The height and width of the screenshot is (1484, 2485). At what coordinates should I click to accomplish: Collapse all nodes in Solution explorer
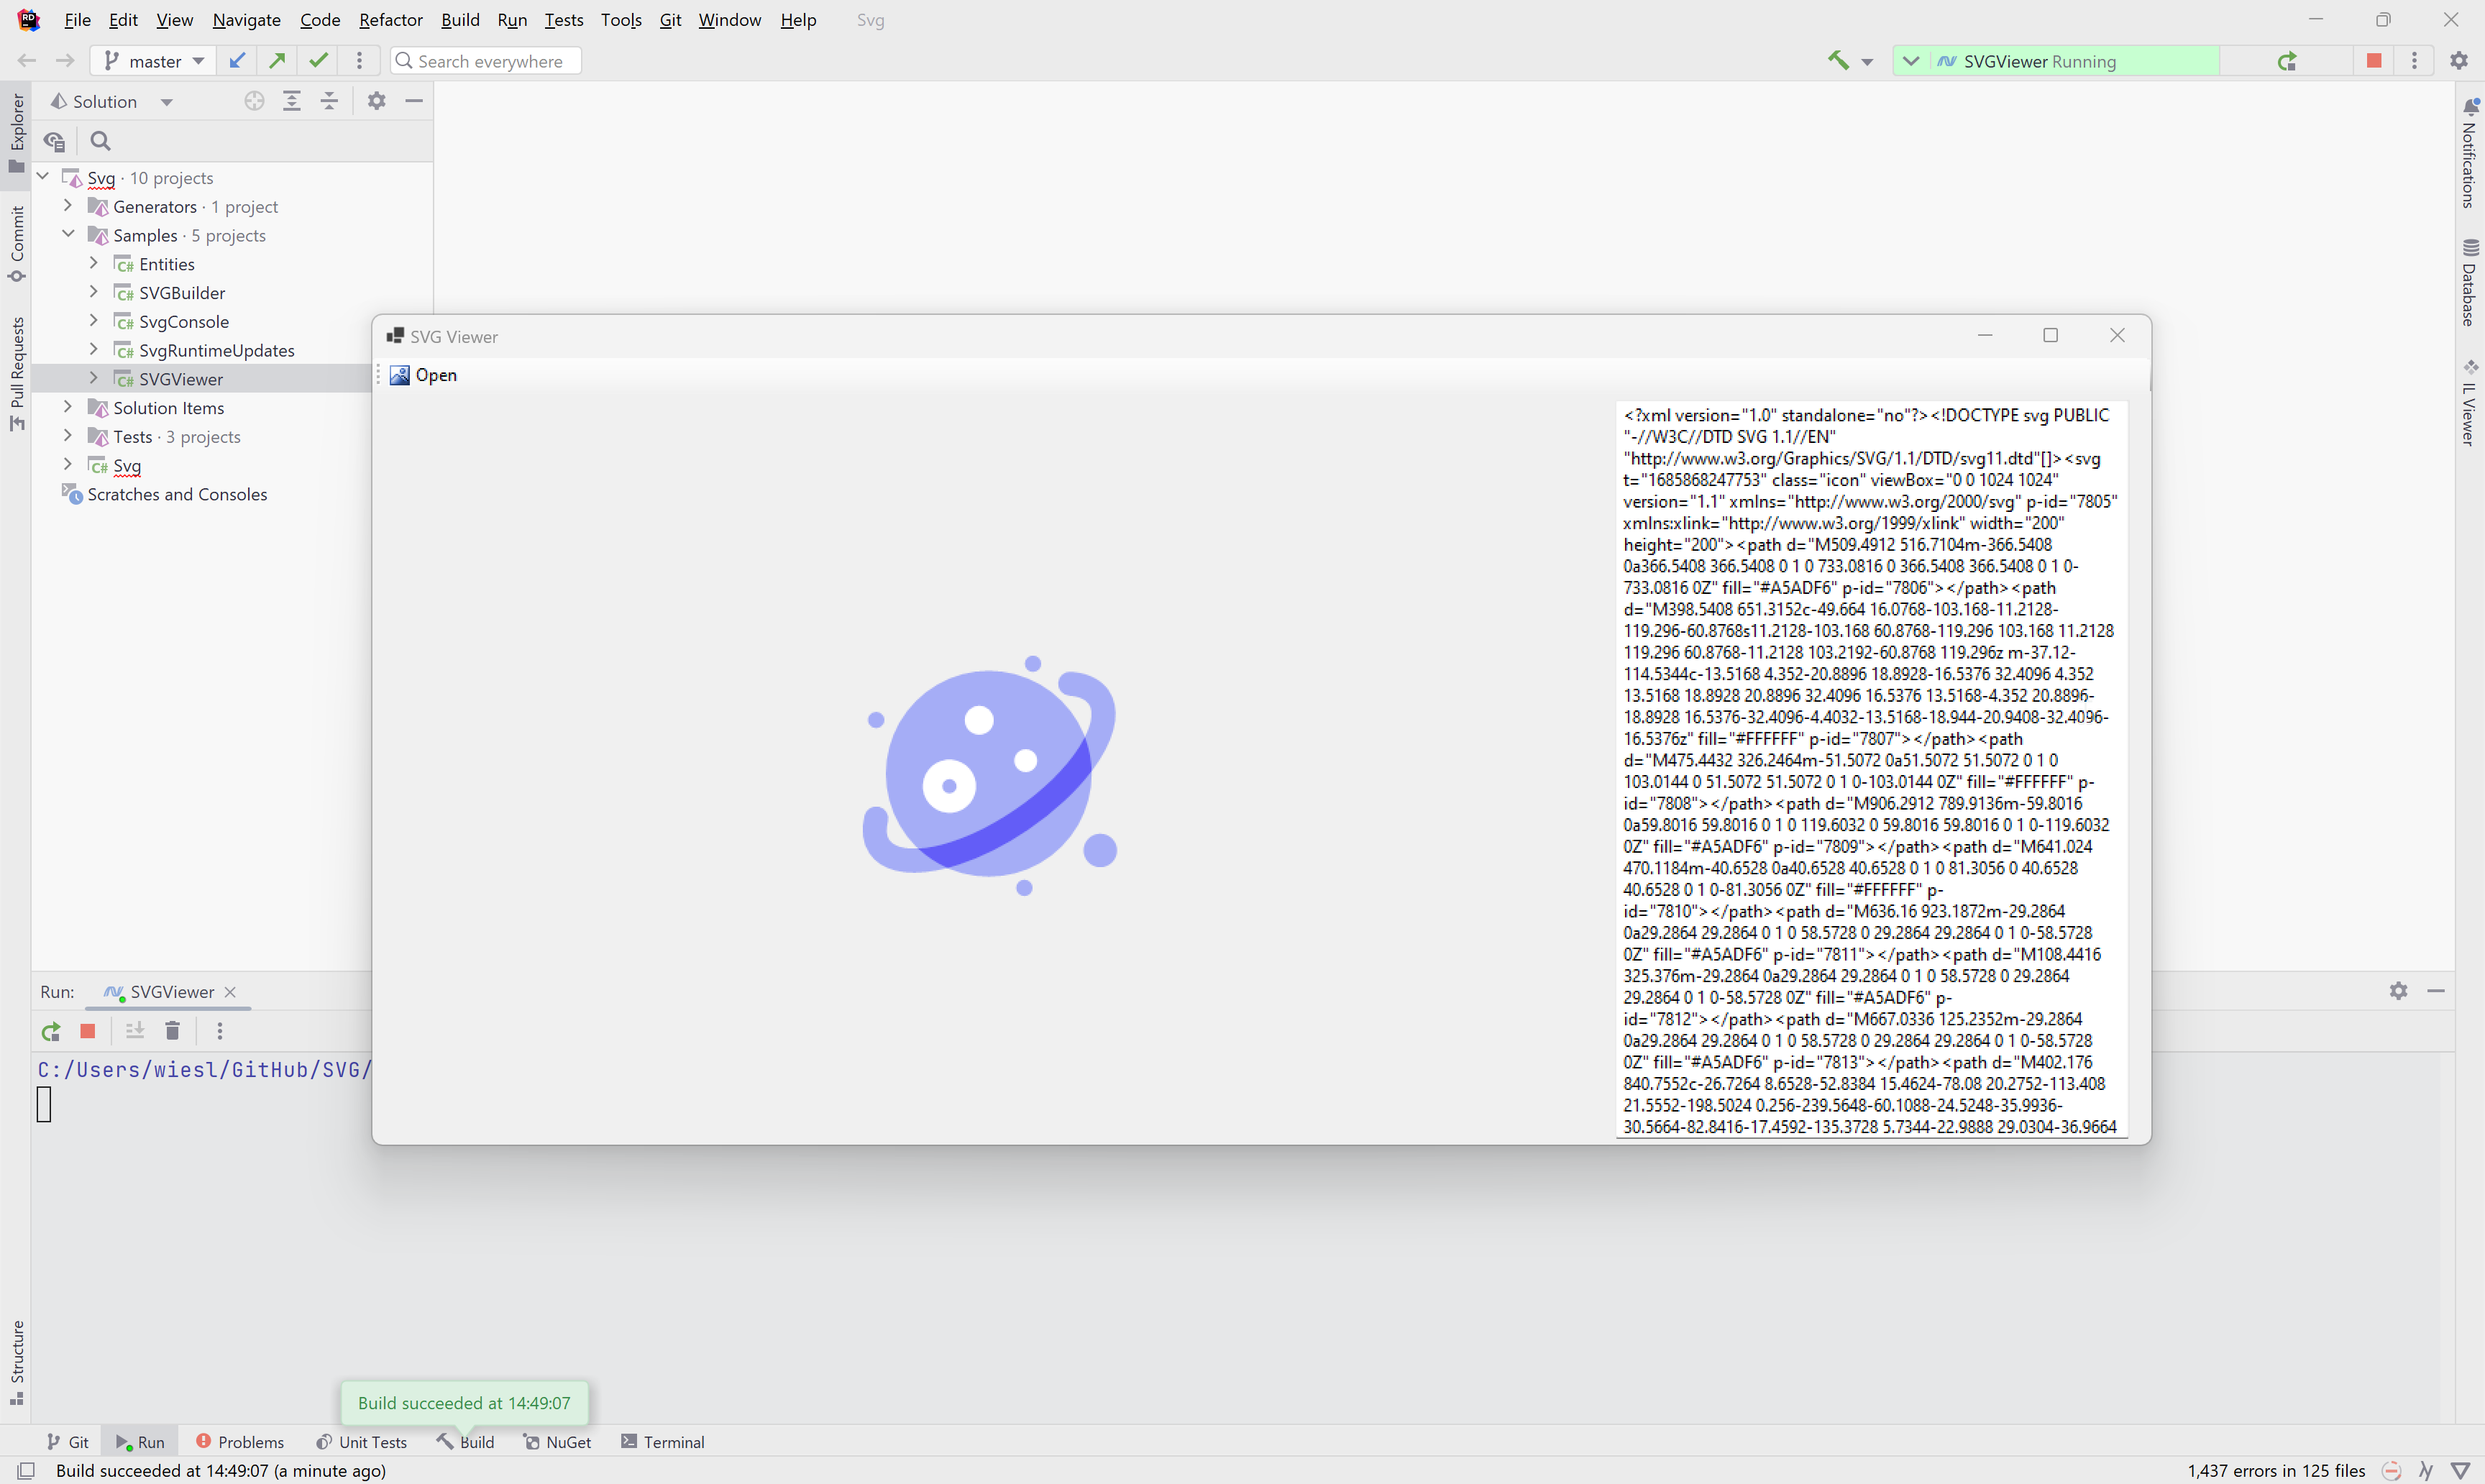[x=329, y=101]
